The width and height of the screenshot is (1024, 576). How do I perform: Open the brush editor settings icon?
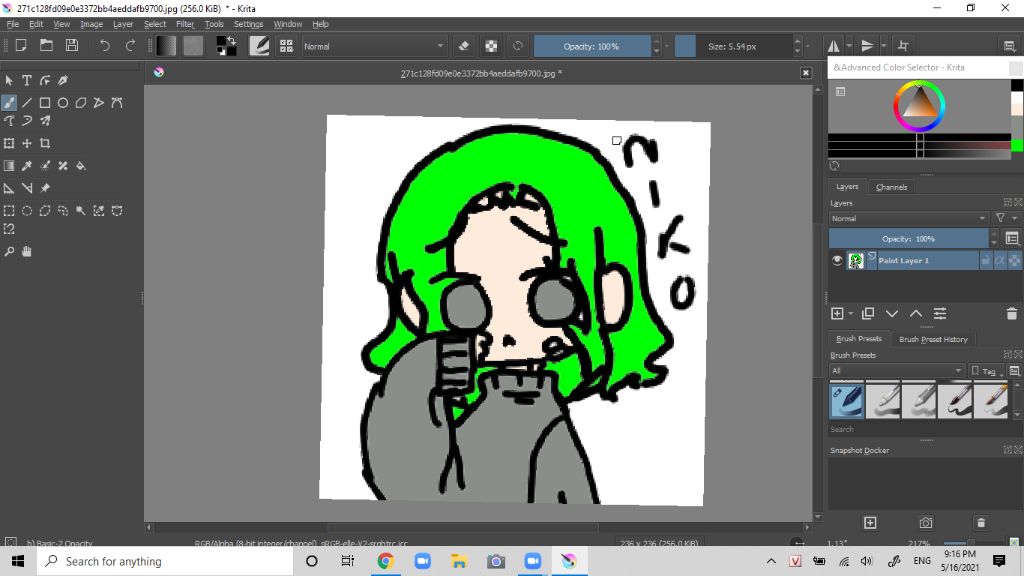point(259,46)
